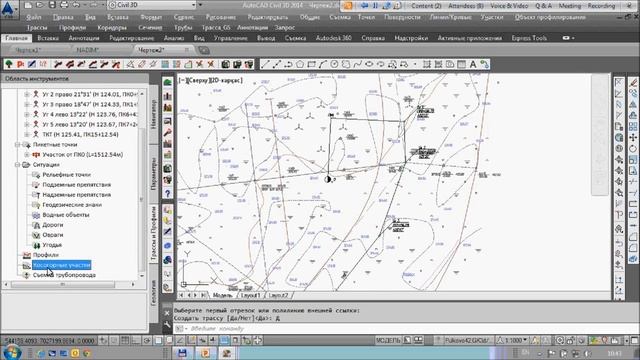The height and width of the screenshot is (360, 640).
Task: Select 'Подземные препятствия' tree item
Action: pos(77,185)
